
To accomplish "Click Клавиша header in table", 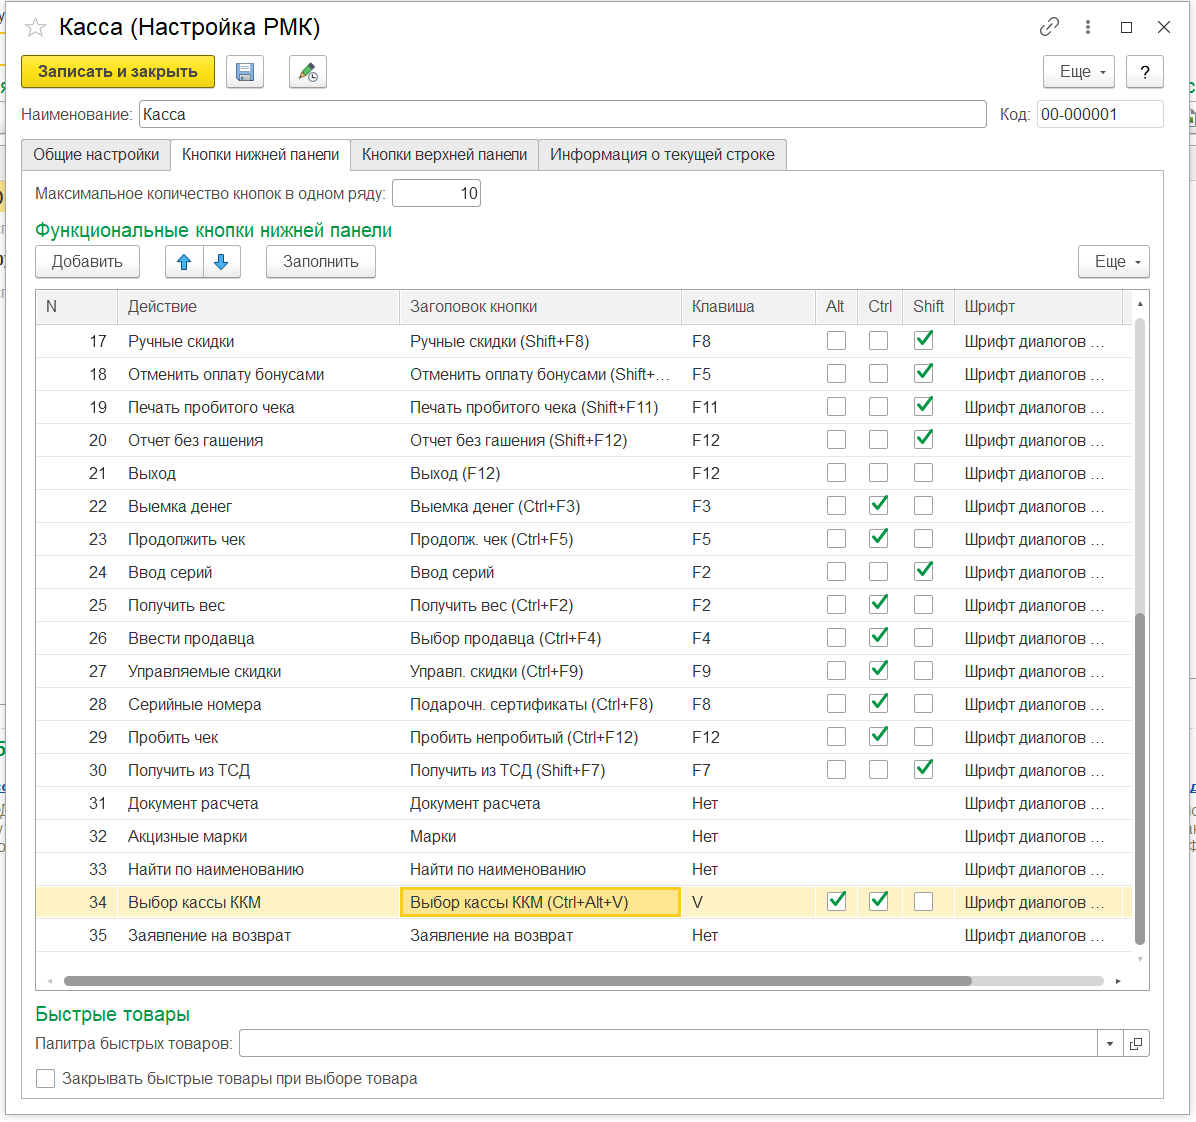I will [x=748, y=307].
